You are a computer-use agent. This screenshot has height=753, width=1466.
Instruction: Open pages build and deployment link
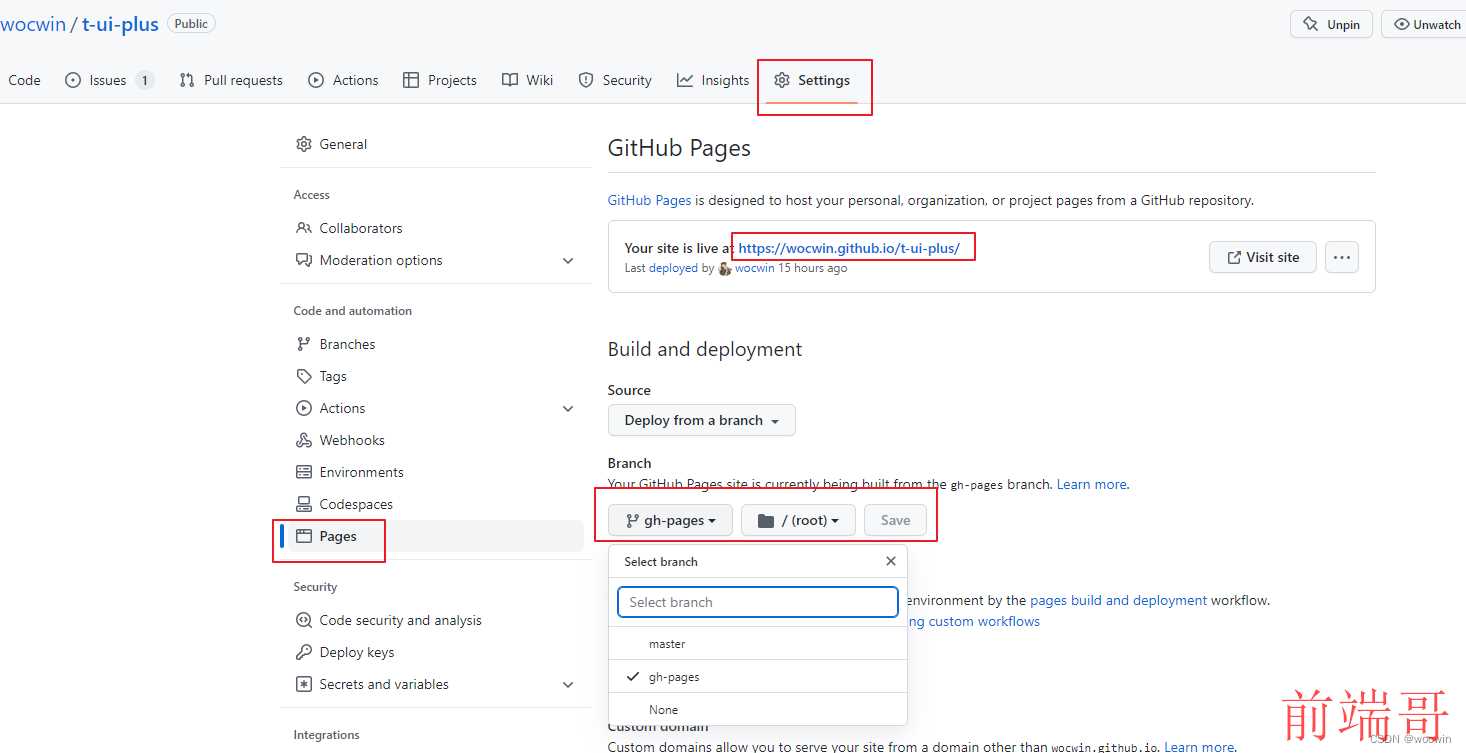(x=1118, y=600)
